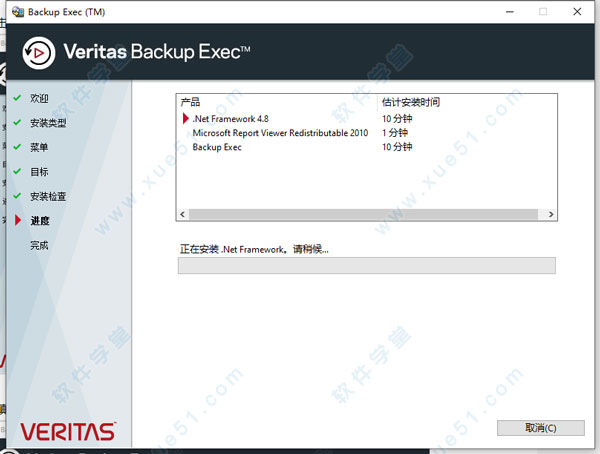Click the green checkmark beside 安装检查
This screenshot has height=454, width=600.
pyautogui.click(x=17, y=196)
